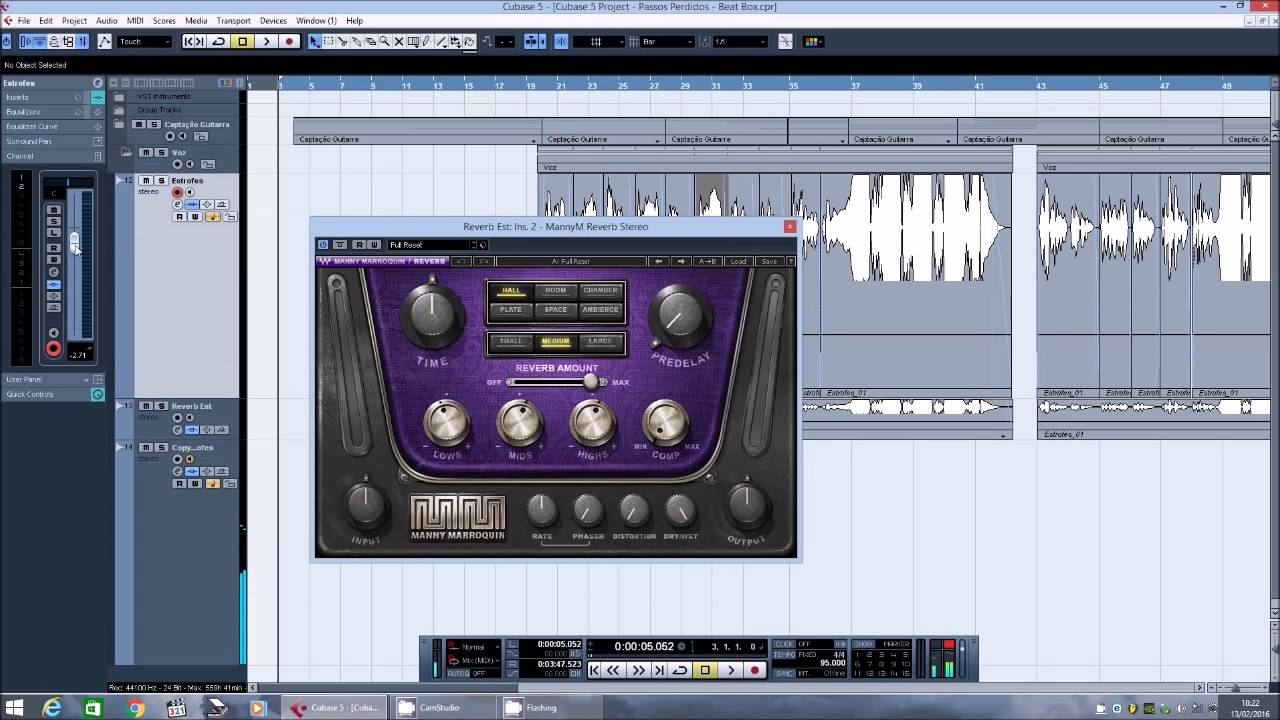Solo the Voz track
Image resolution: width=1280 pixels, height=720 pixels.
click(x=161, y=152)
